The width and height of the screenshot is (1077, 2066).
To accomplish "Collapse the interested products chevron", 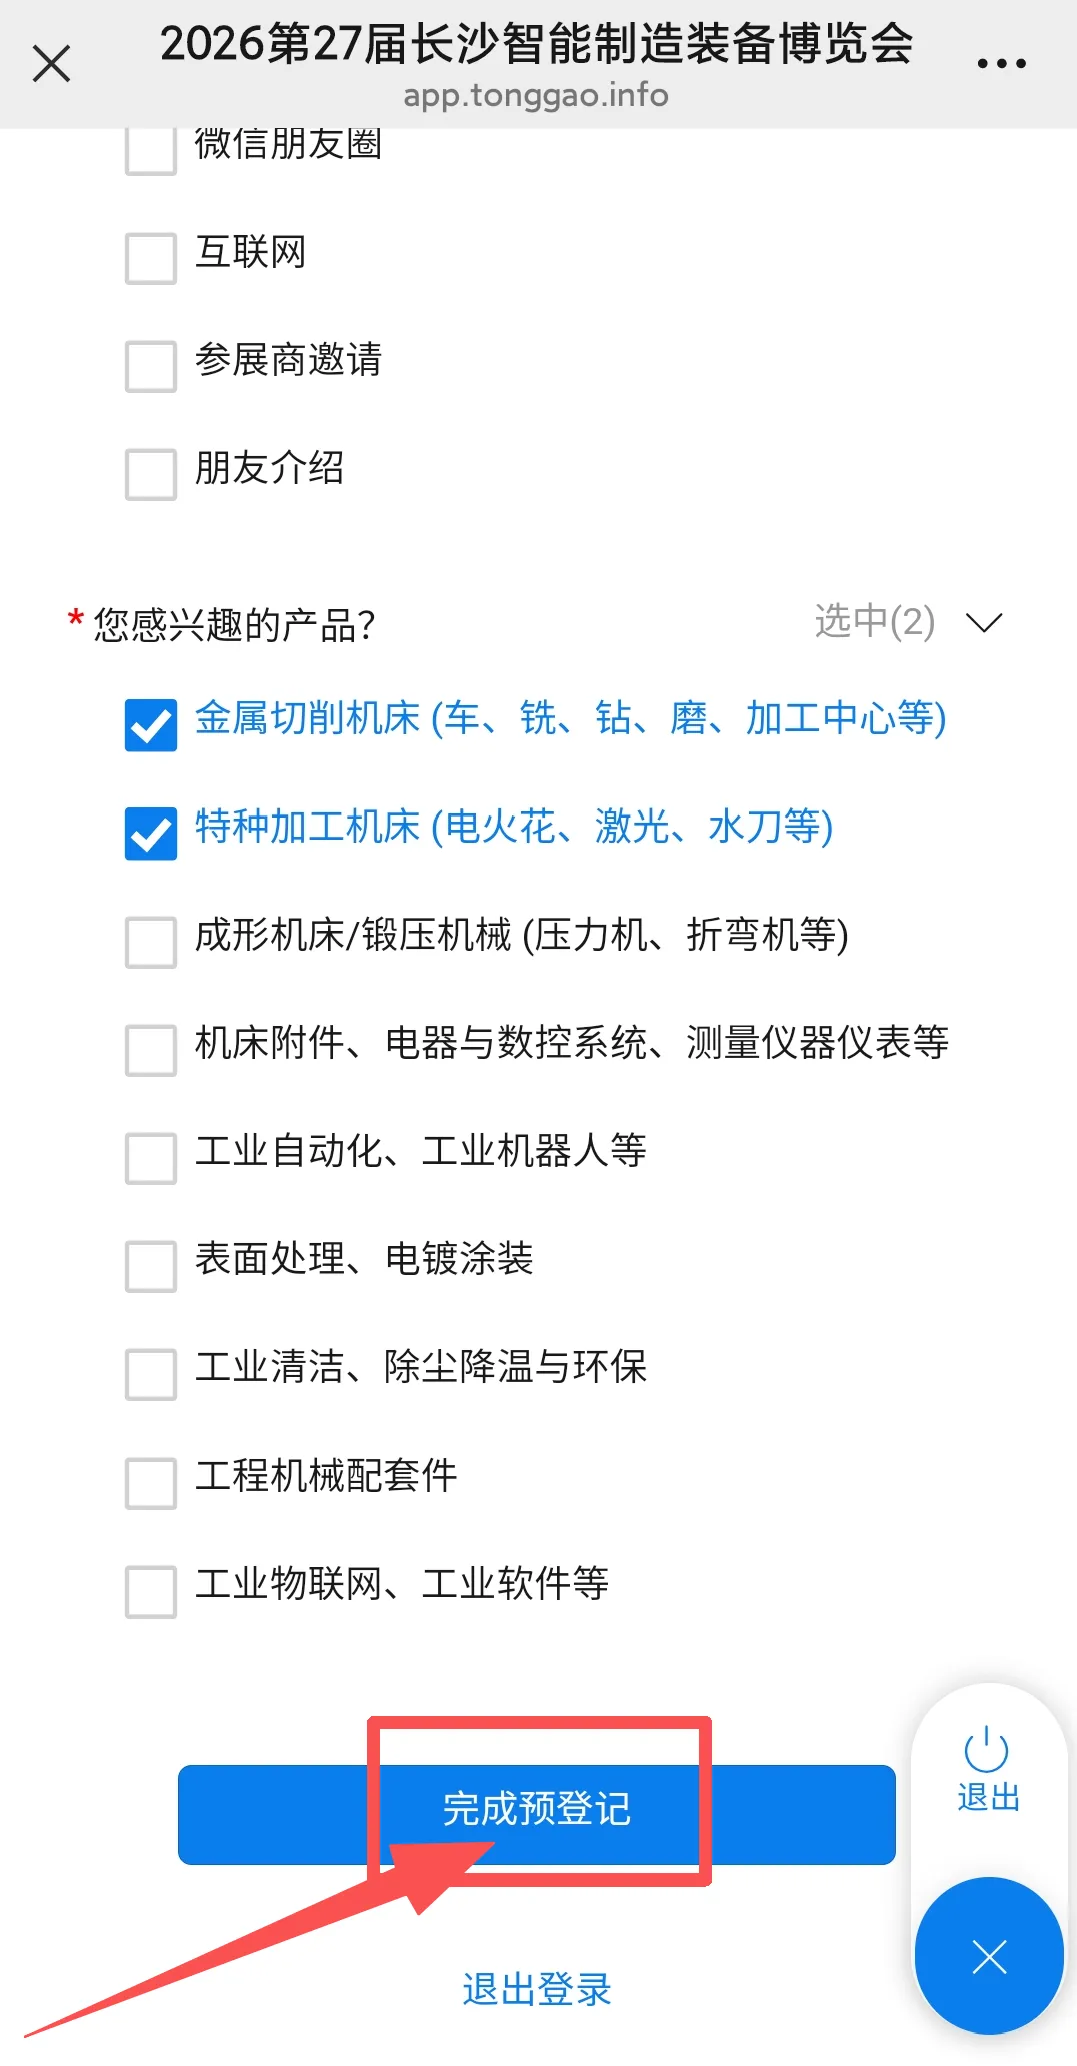I will (x=984, y=623).
